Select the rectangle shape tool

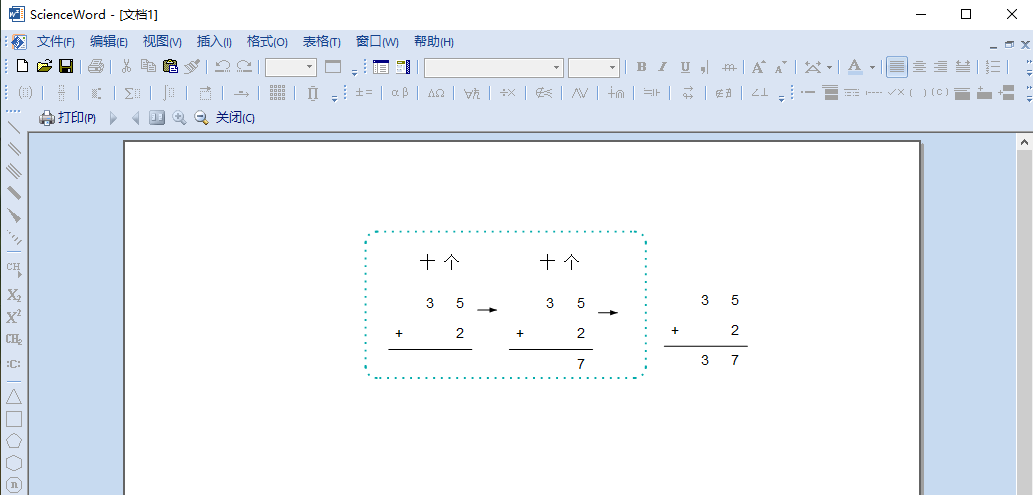[14, 419]
